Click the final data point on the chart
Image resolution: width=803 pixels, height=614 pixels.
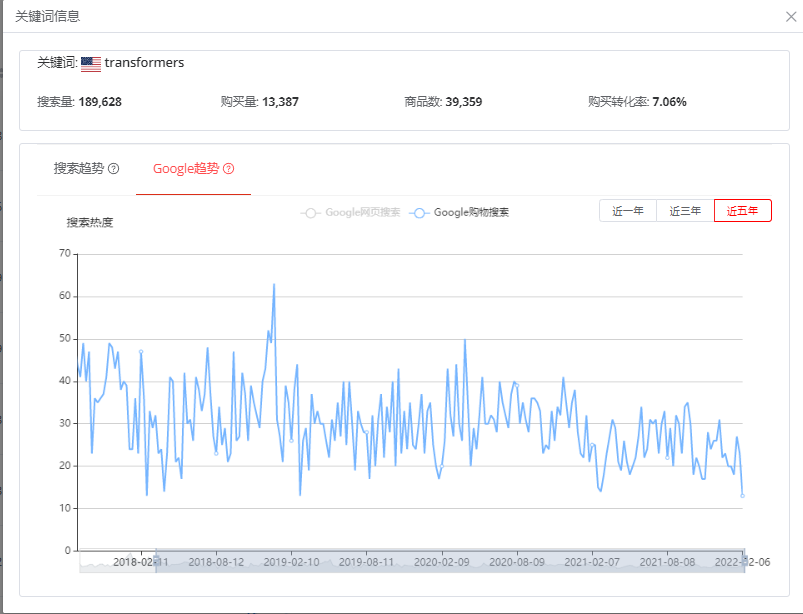coord(743,495)
